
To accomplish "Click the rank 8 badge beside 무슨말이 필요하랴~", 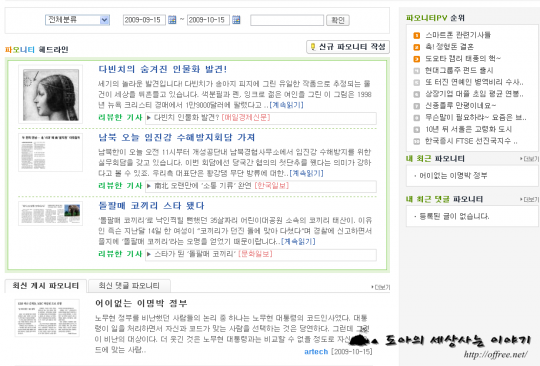I will coord(417,118).
